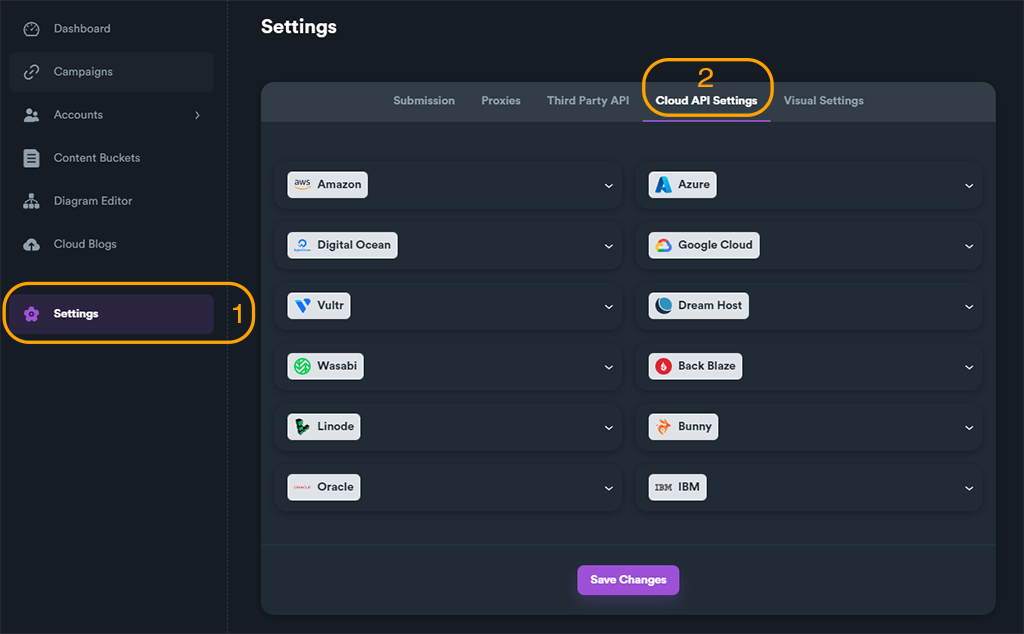Go to the Visual Settings tab
This screenshot has height=634, width=1024.
click(823, 101)
